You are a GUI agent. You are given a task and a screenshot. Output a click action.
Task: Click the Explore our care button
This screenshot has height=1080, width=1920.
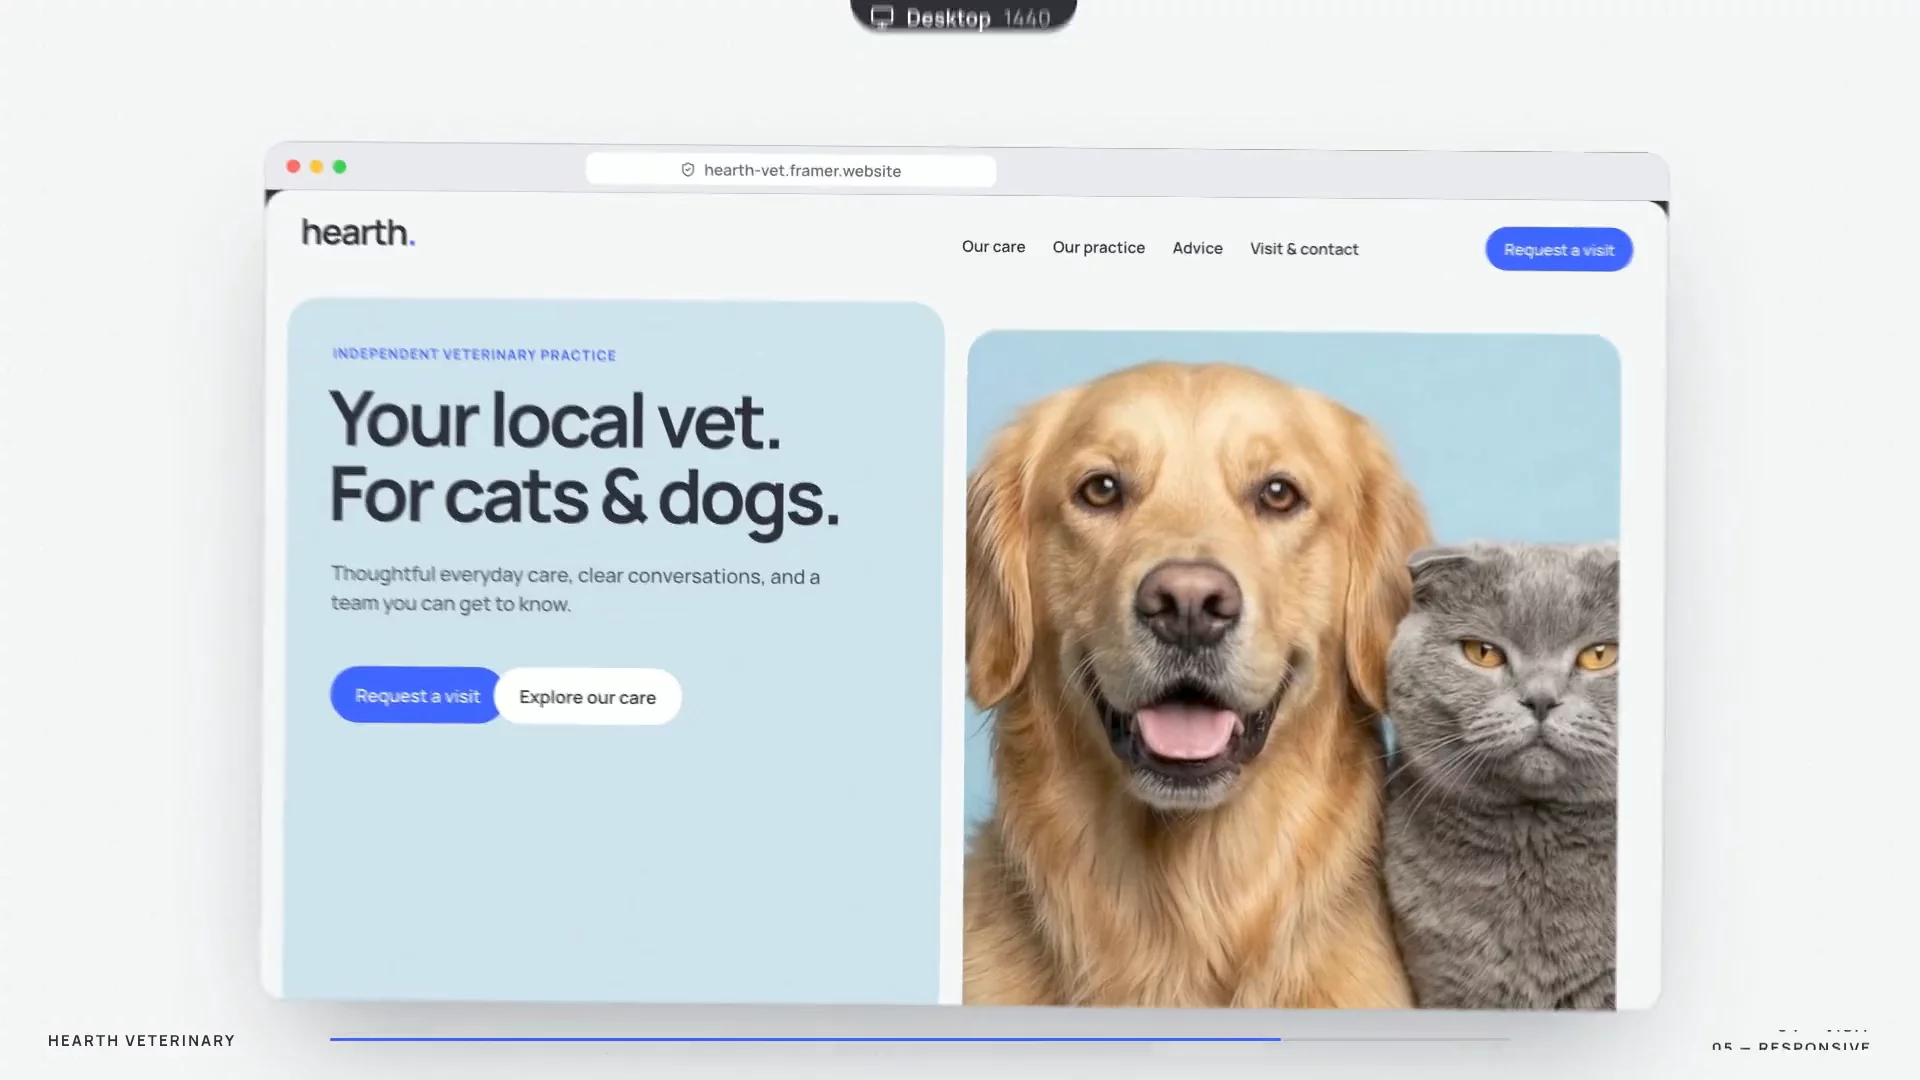click(x=588, y=697)
